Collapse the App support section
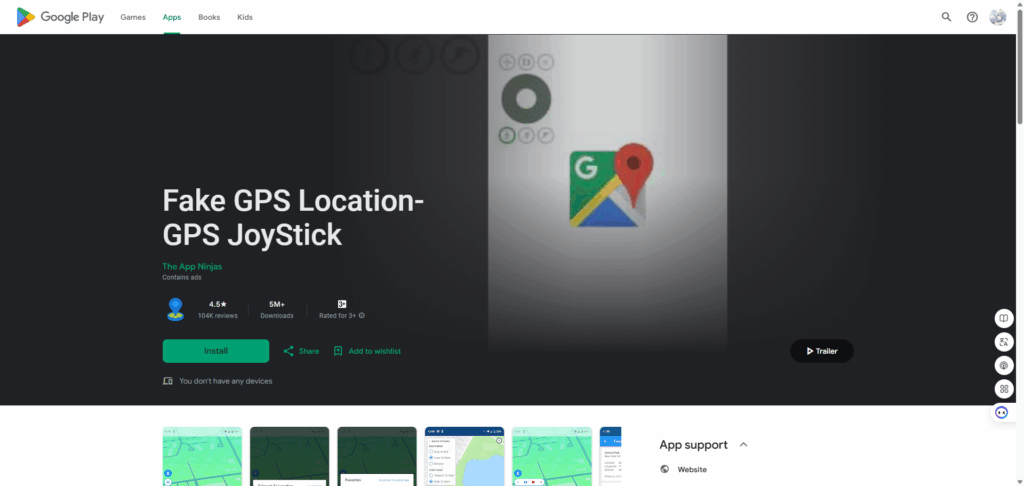The width and height of the screenshot is (1024, 486). click(743, 445)
